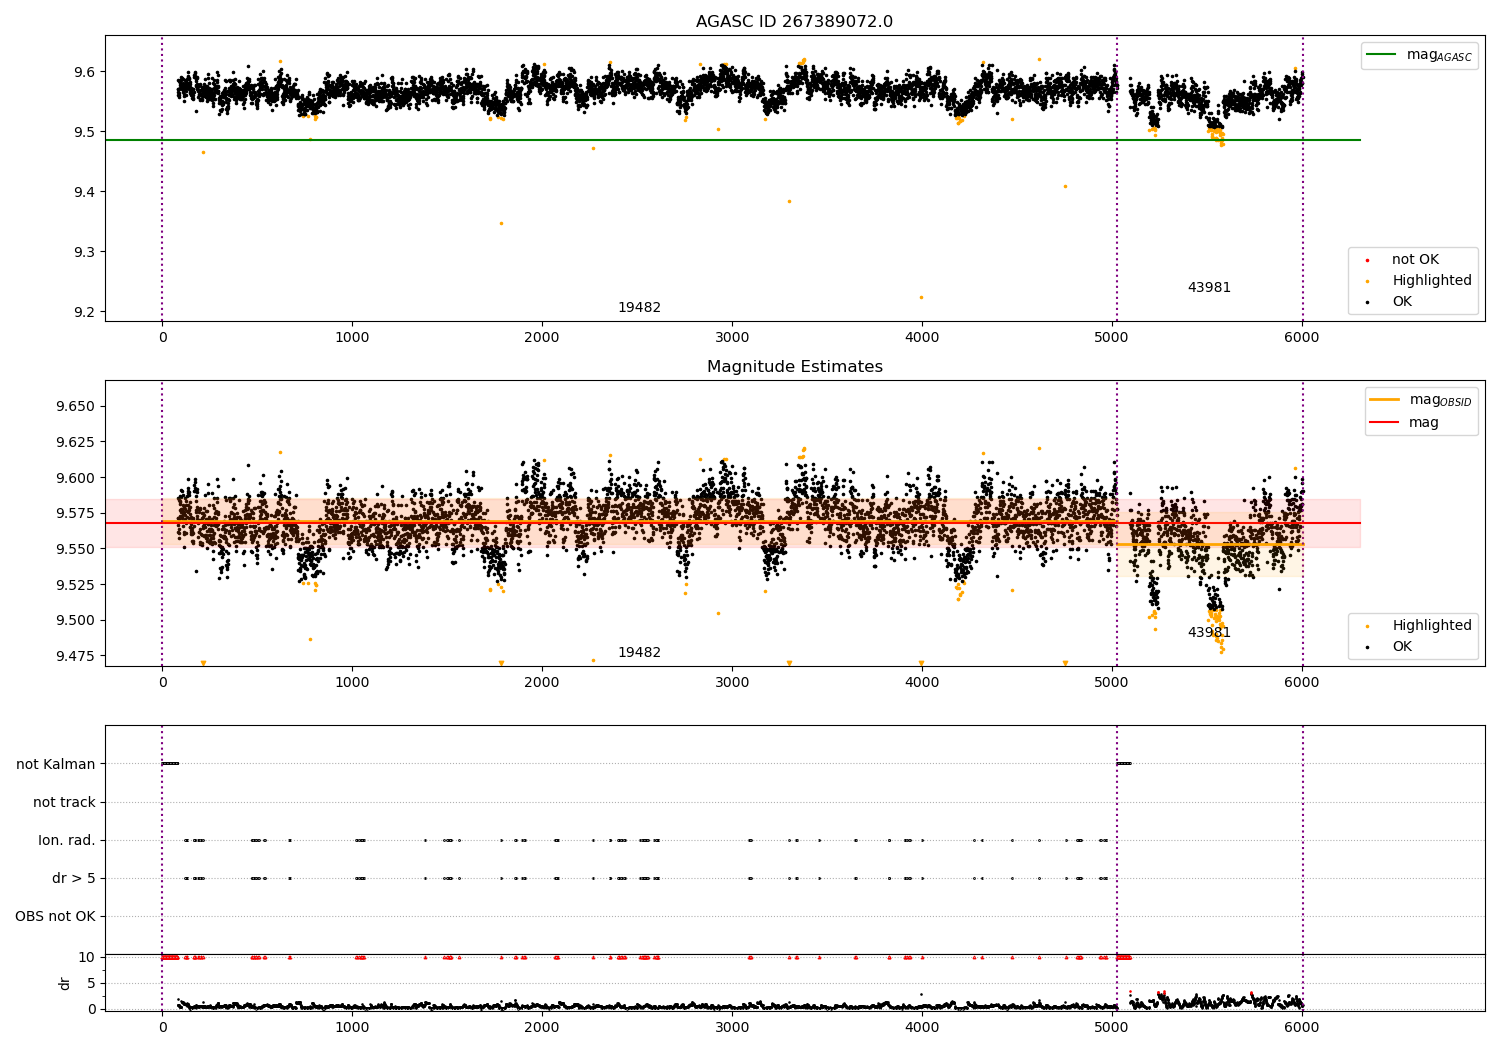
Task: Click y-axis tick "9.2" on top plot
Action: coord(85,312)
